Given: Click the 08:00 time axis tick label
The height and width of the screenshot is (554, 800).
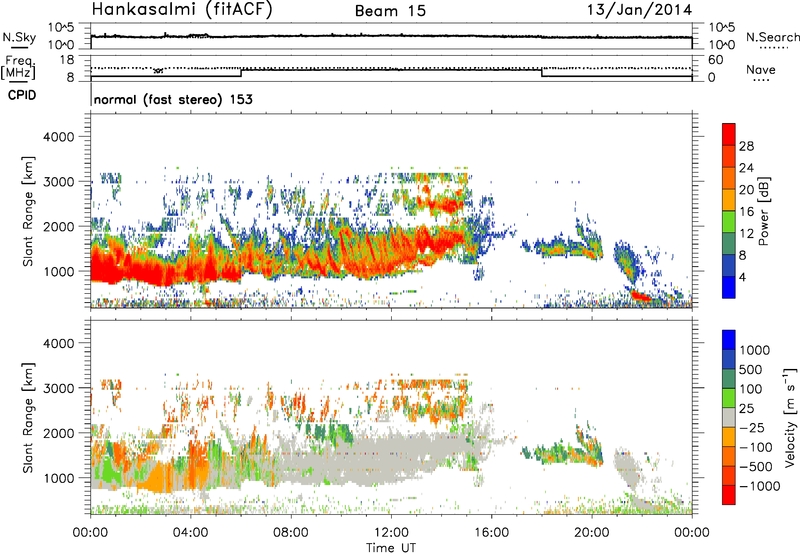Looking at the screenshot, I should [291, 533].
